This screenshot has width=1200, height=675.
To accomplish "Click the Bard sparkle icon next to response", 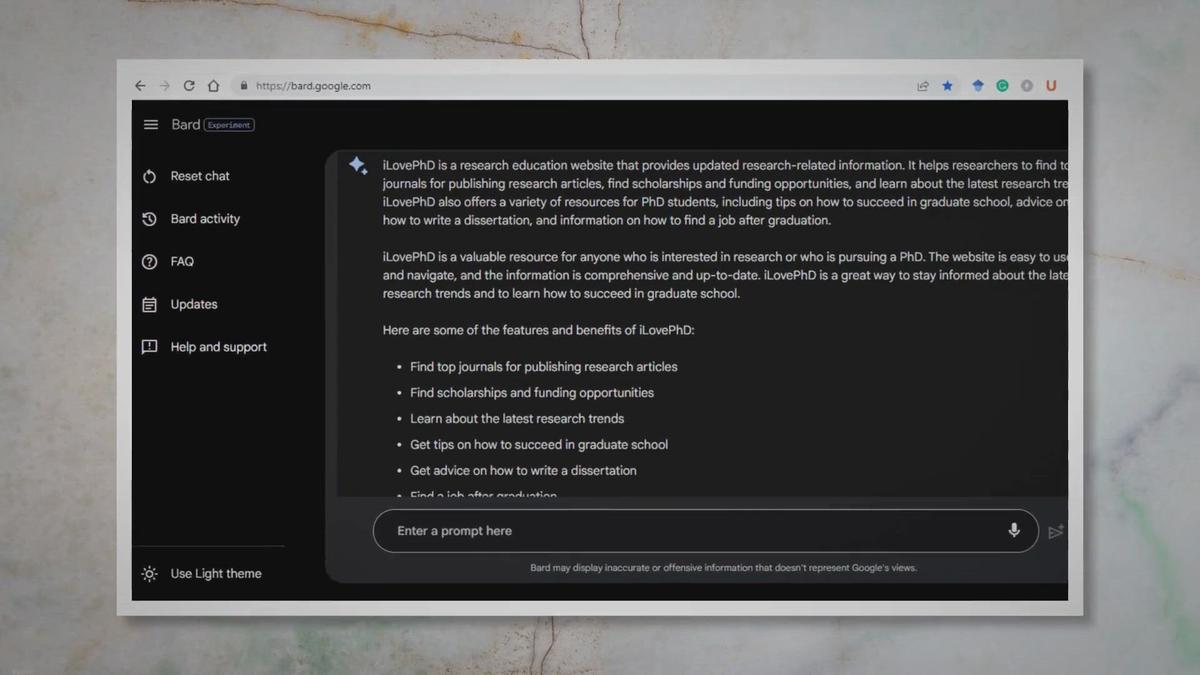I will point(358,166).
